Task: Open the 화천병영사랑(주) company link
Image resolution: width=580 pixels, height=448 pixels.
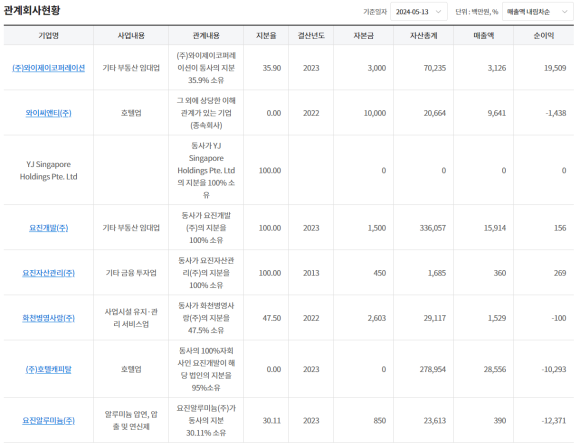Action: coord(48,318)
